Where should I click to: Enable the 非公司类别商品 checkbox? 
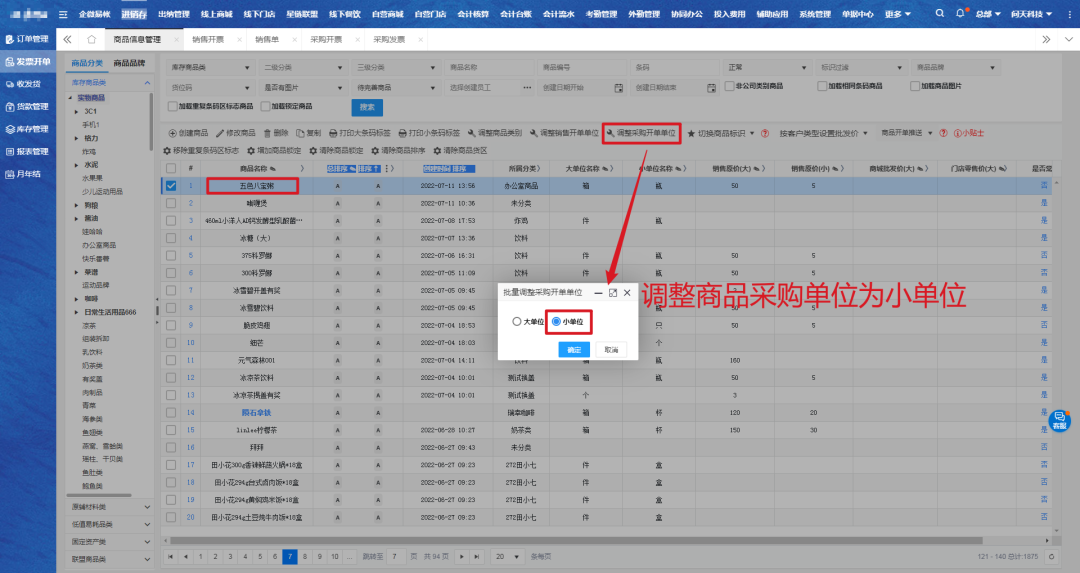tap(729, 87)
